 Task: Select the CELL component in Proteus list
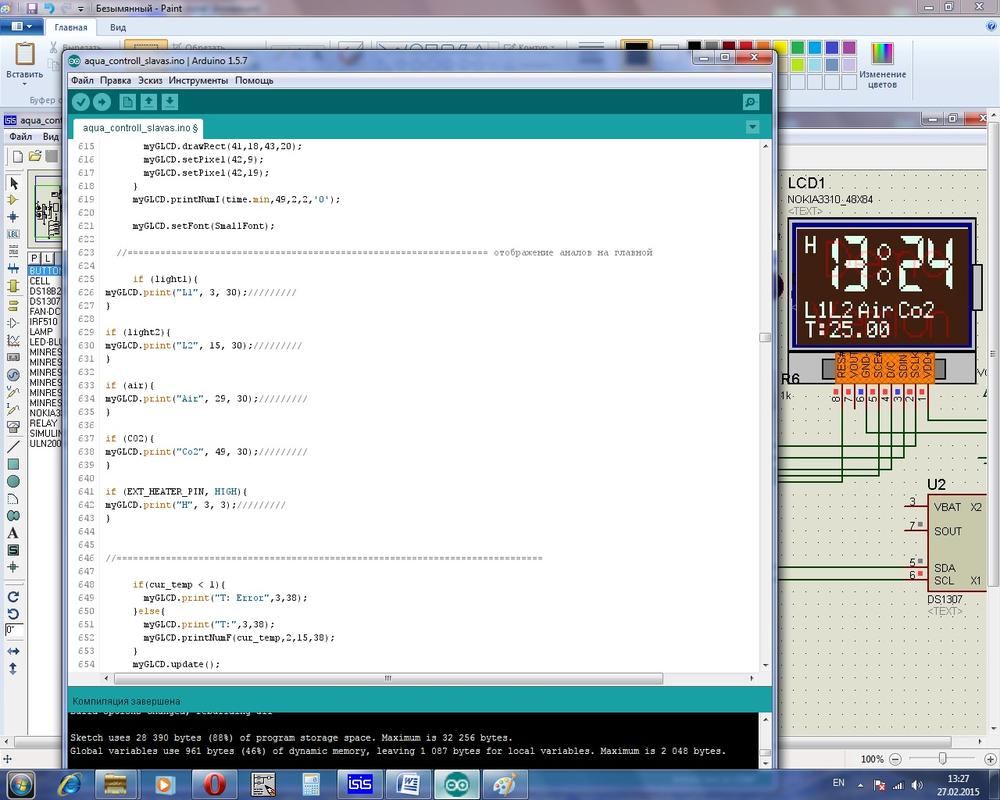point(40,281)
